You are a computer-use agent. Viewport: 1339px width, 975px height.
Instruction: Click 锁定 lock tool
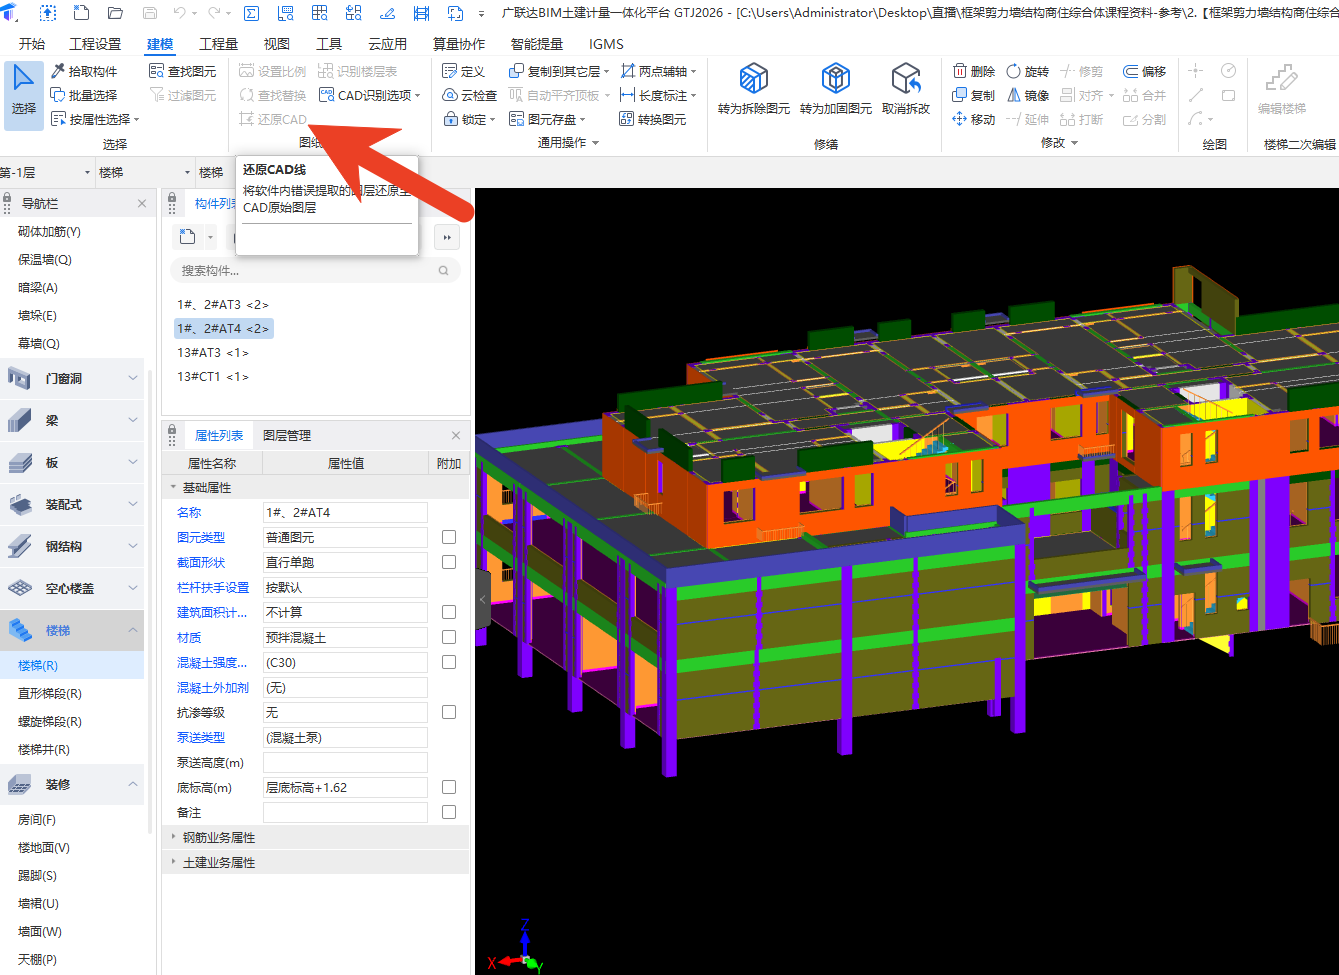click(x=469, y=119)
